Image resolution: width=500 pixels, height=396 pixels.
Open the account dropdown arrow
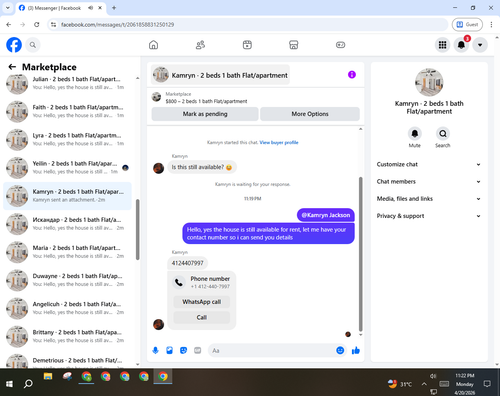[480, 45]
